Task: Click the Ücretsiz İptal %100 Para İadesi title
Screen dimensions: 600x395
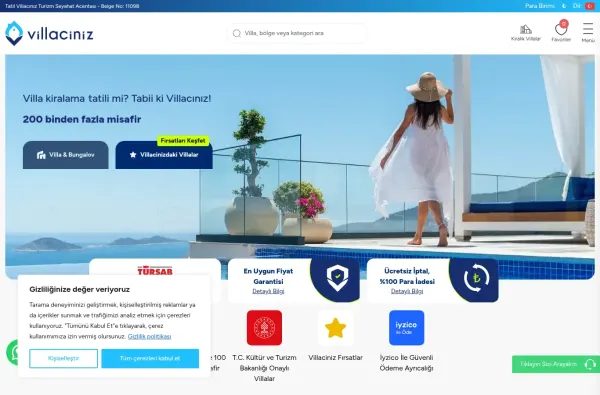Action: pos(407,276)
